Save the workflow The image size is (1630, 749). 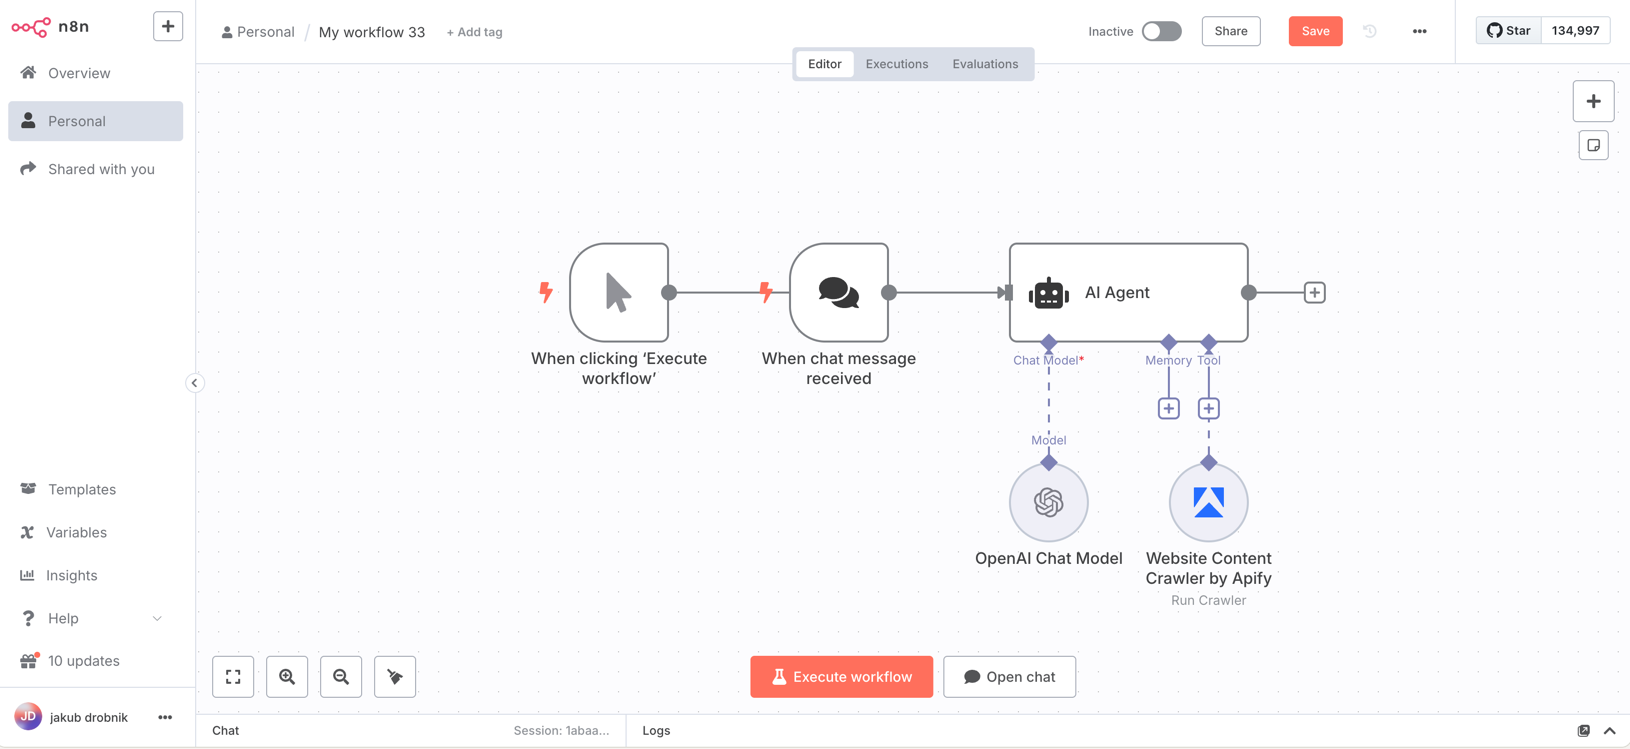click(1314, 31)
